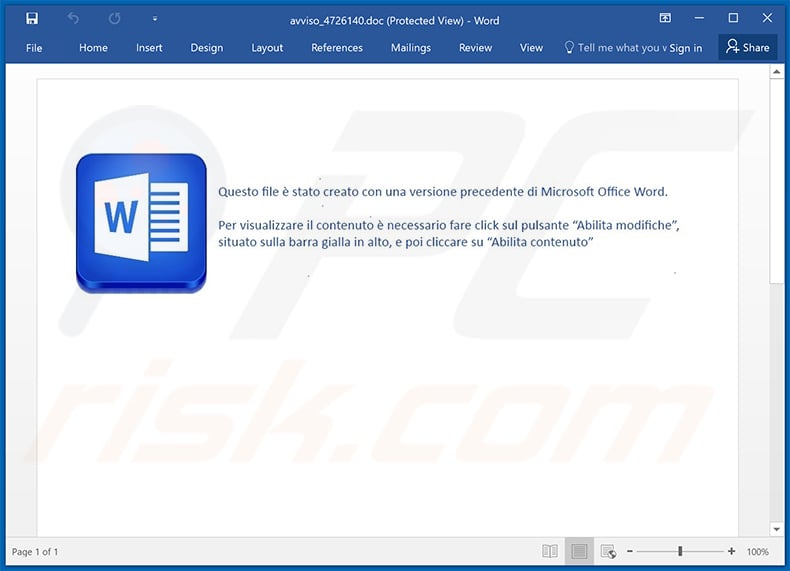Open the Insert ribbon tab
790x571 pixels.
click(x=149, y=48)
